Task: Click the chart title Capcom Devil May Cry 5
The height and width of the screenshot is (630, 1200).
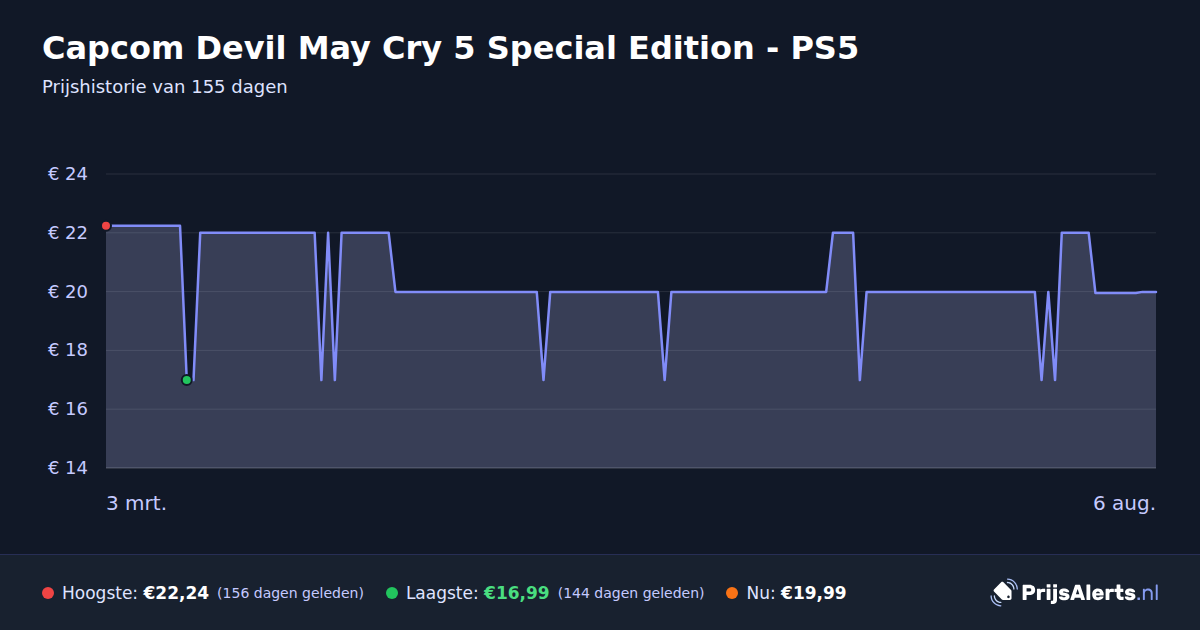Action: (x=450, y=48)
